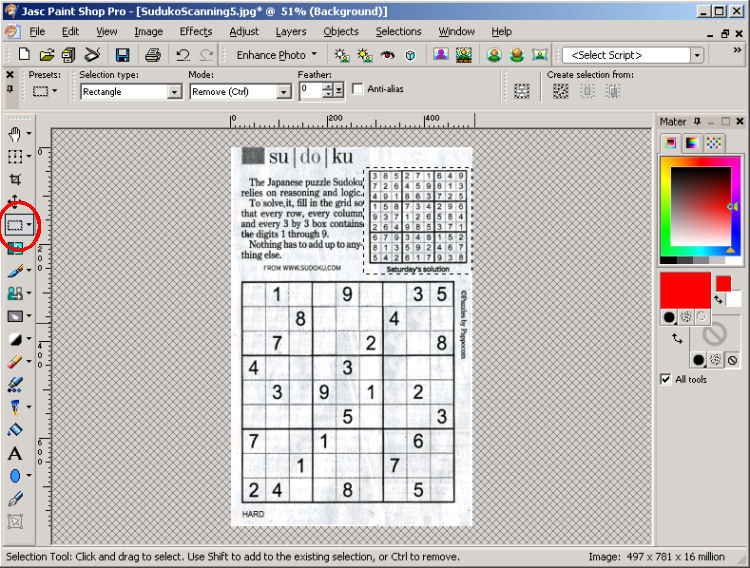Open the Effects menu

(x=195, y=32)
